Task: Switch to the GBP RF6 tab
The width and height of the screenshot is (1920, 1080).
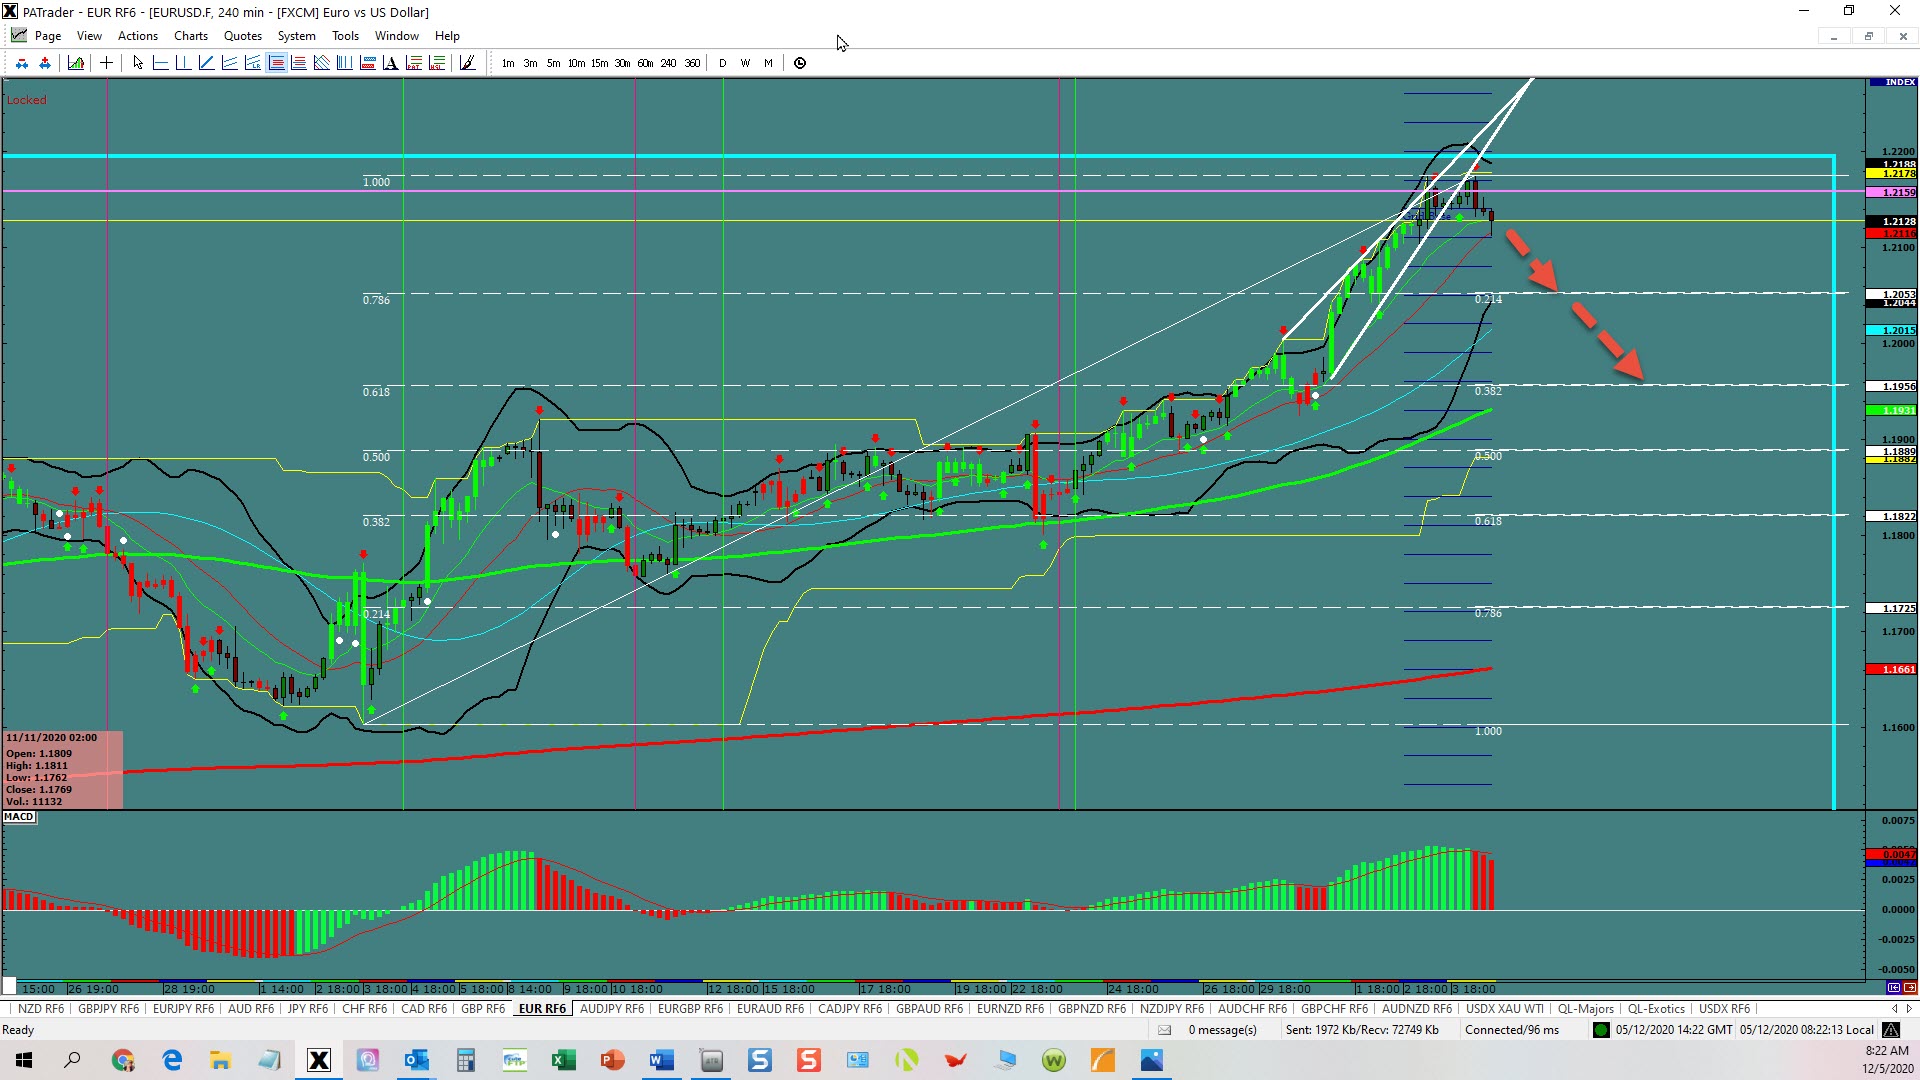Action: pos(482,1009)
